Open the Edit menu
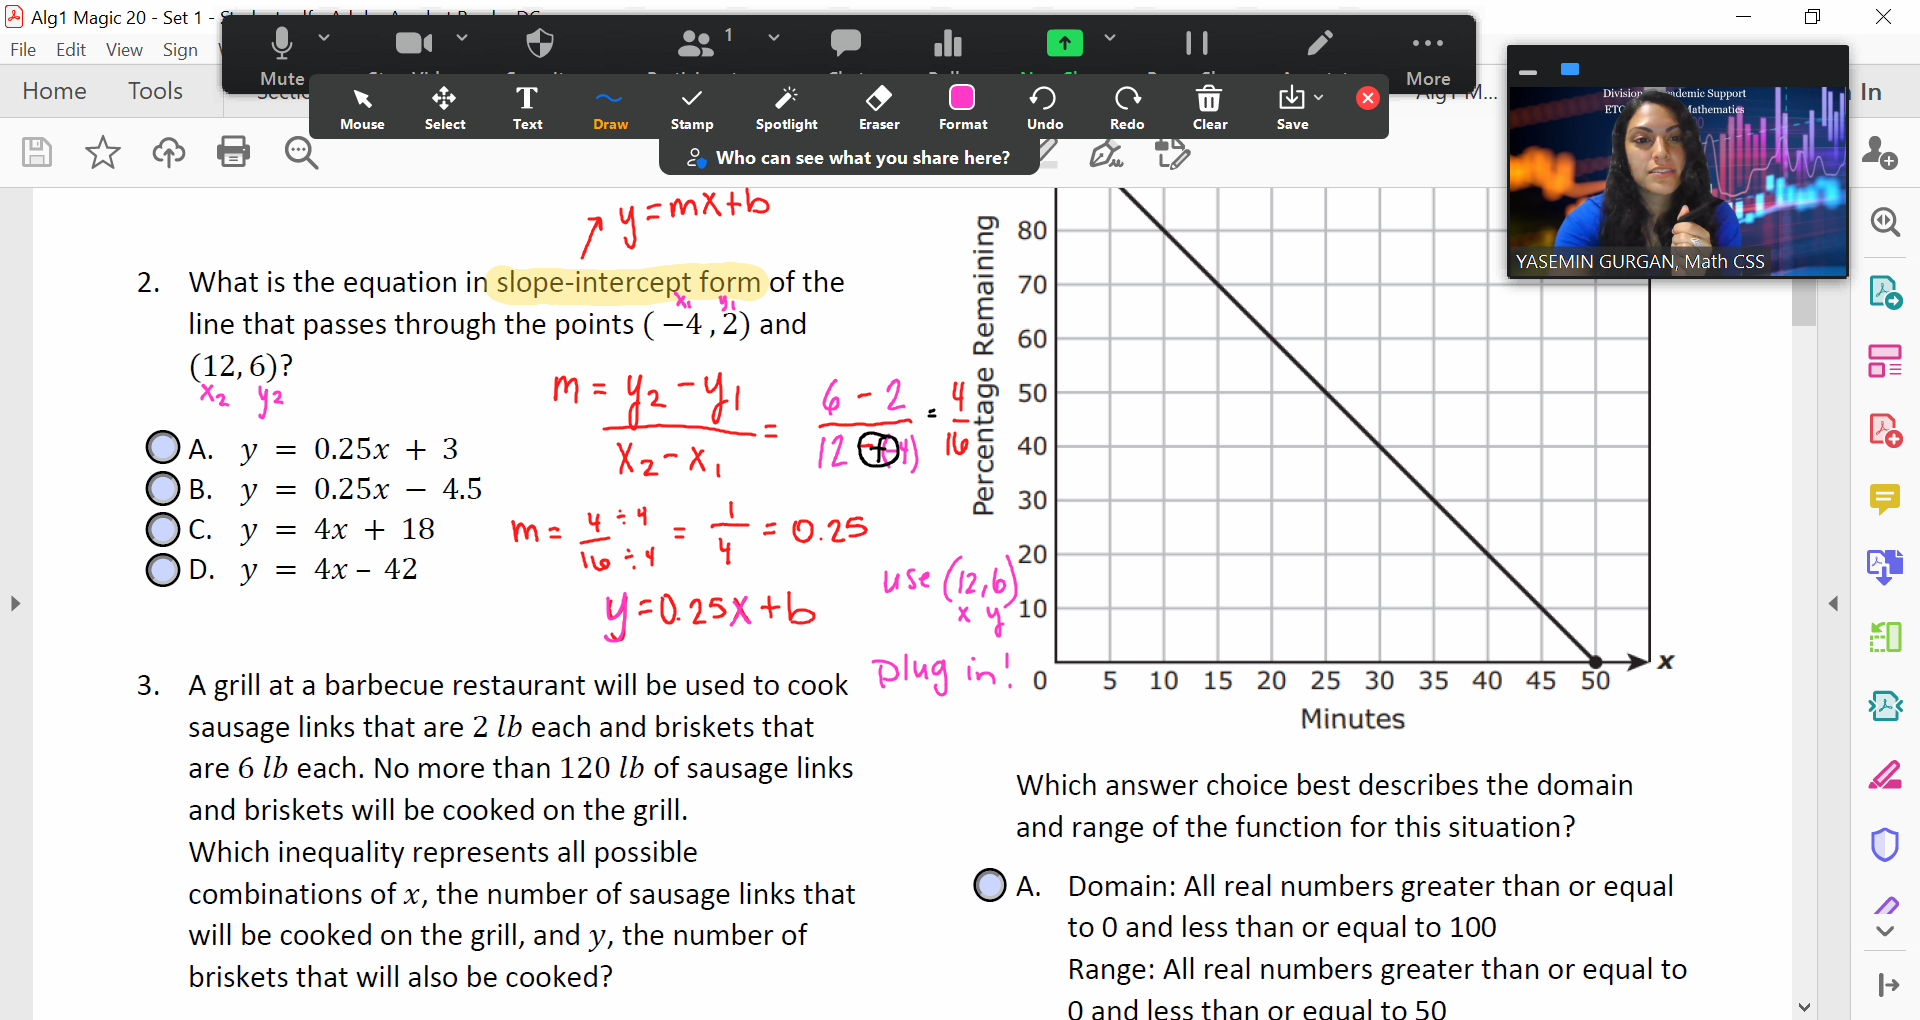 pyautogui.click(x=70, y=49)
